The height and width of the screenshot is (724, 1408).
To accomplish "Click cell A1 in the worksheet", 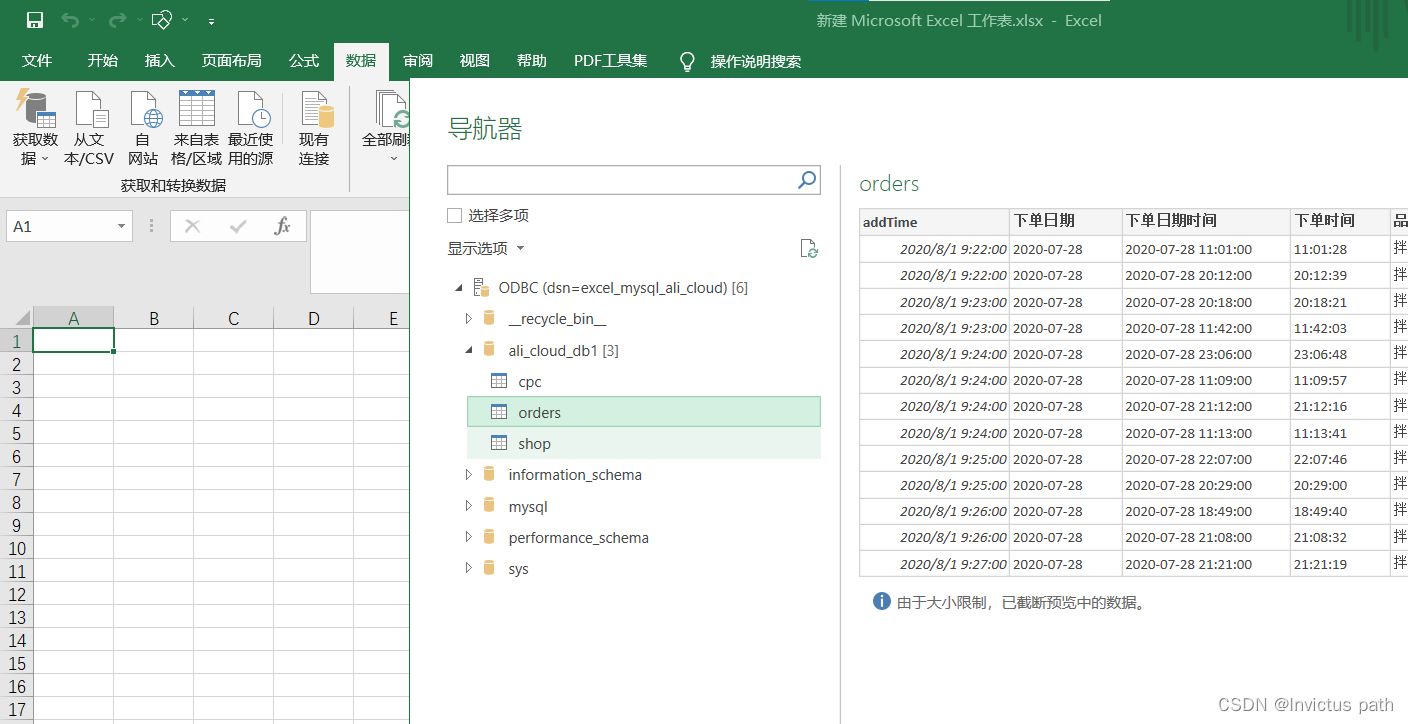I will [x=73, y=341].
